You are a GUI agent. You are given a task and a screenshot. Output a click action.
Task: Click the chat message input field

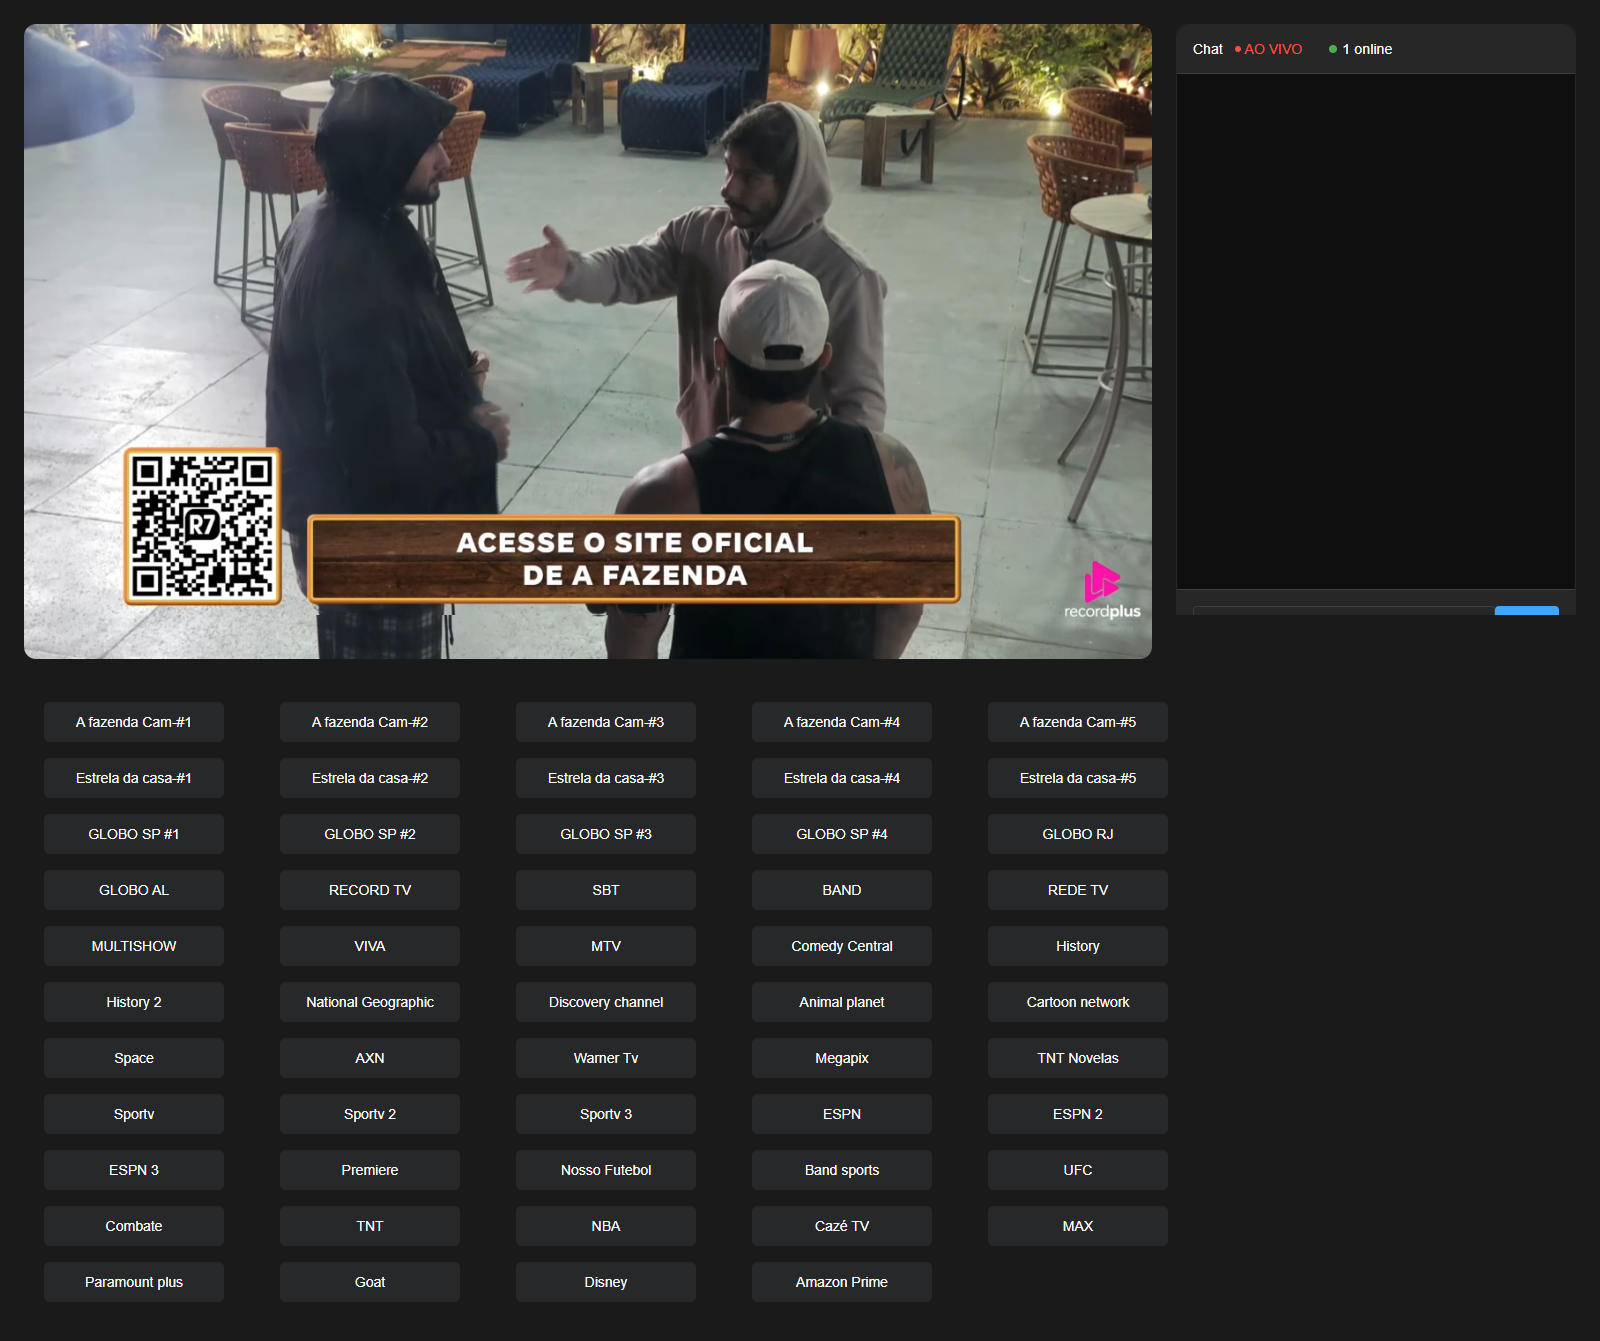click(1342, 610)
